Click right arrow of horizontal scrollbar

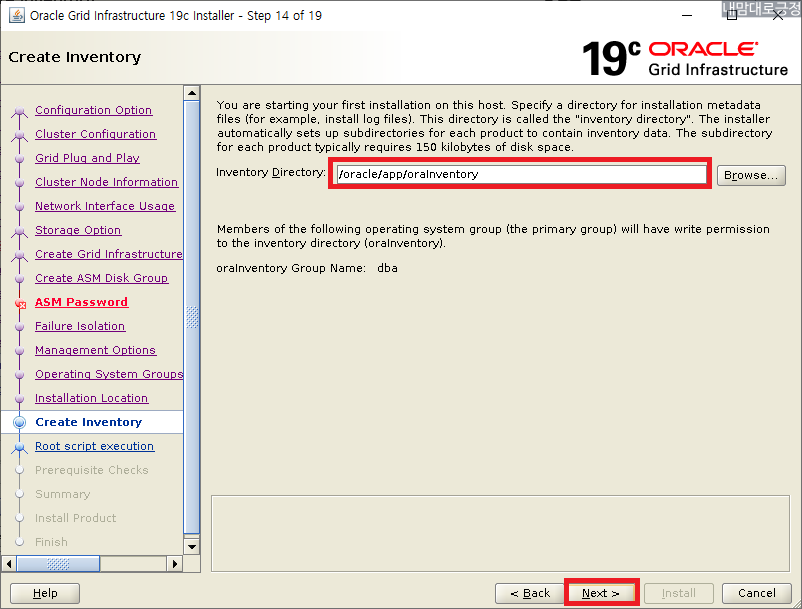[175, 564]
